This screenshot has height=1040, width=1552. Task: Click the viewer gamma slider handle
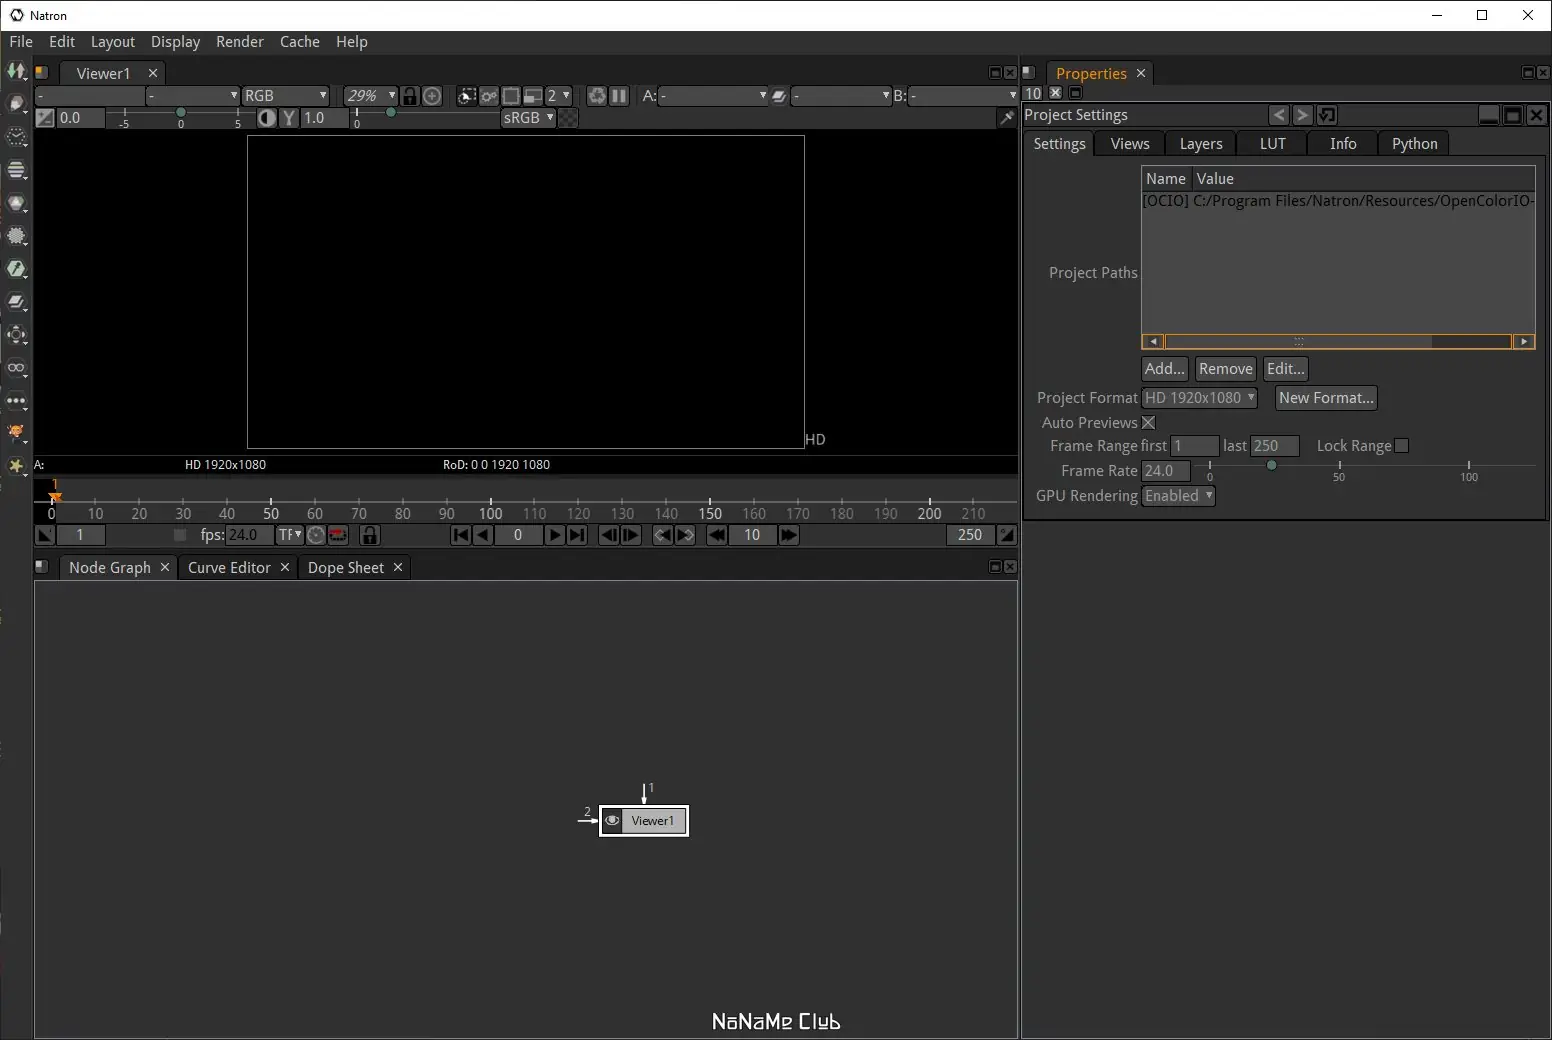point(391,112)
